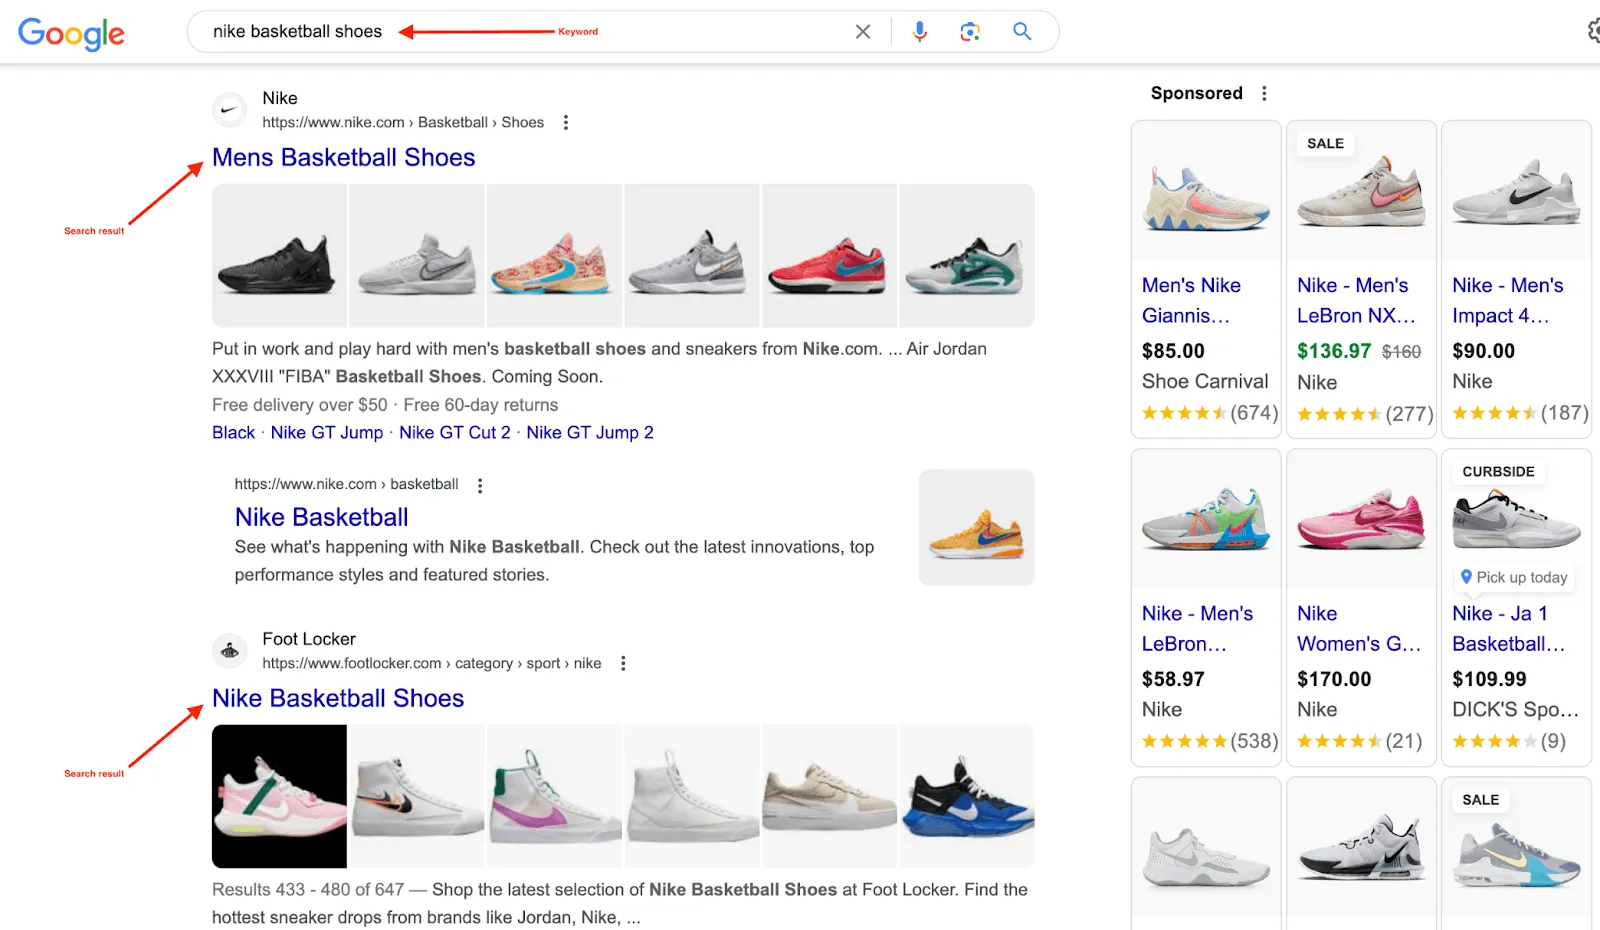Click the red Nike shoe image in the carousel
The height and width of the screenshot is (930, 1600).
tap(830, 255)
